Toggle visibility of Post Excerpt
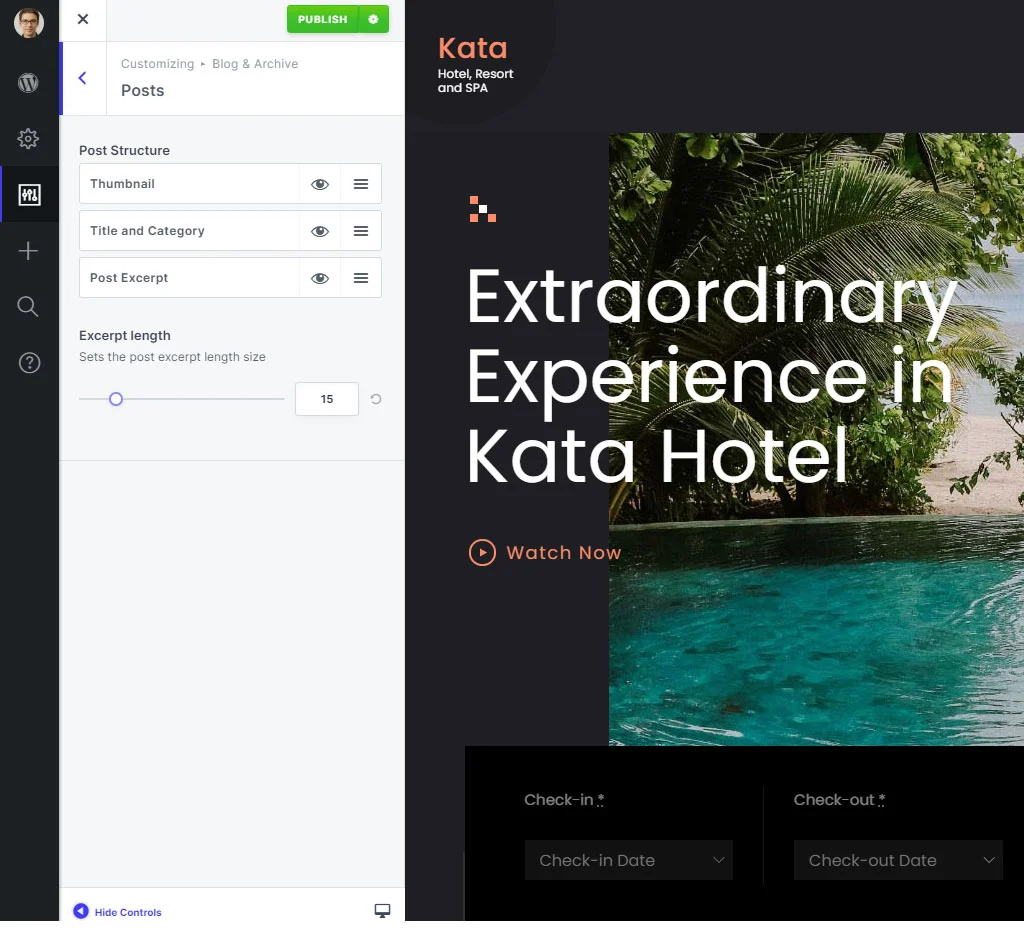This screenshot has height=933, width=1024. pos(319,278)
